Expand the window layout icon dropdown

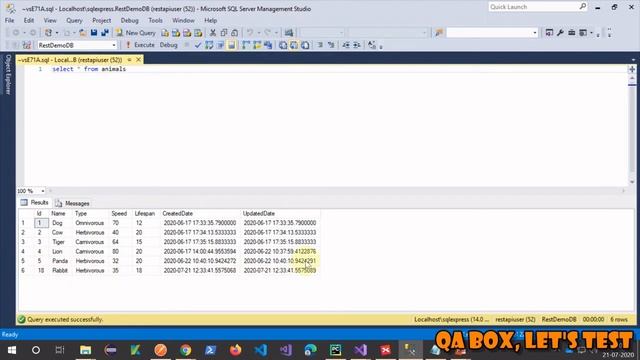[591, 33]
